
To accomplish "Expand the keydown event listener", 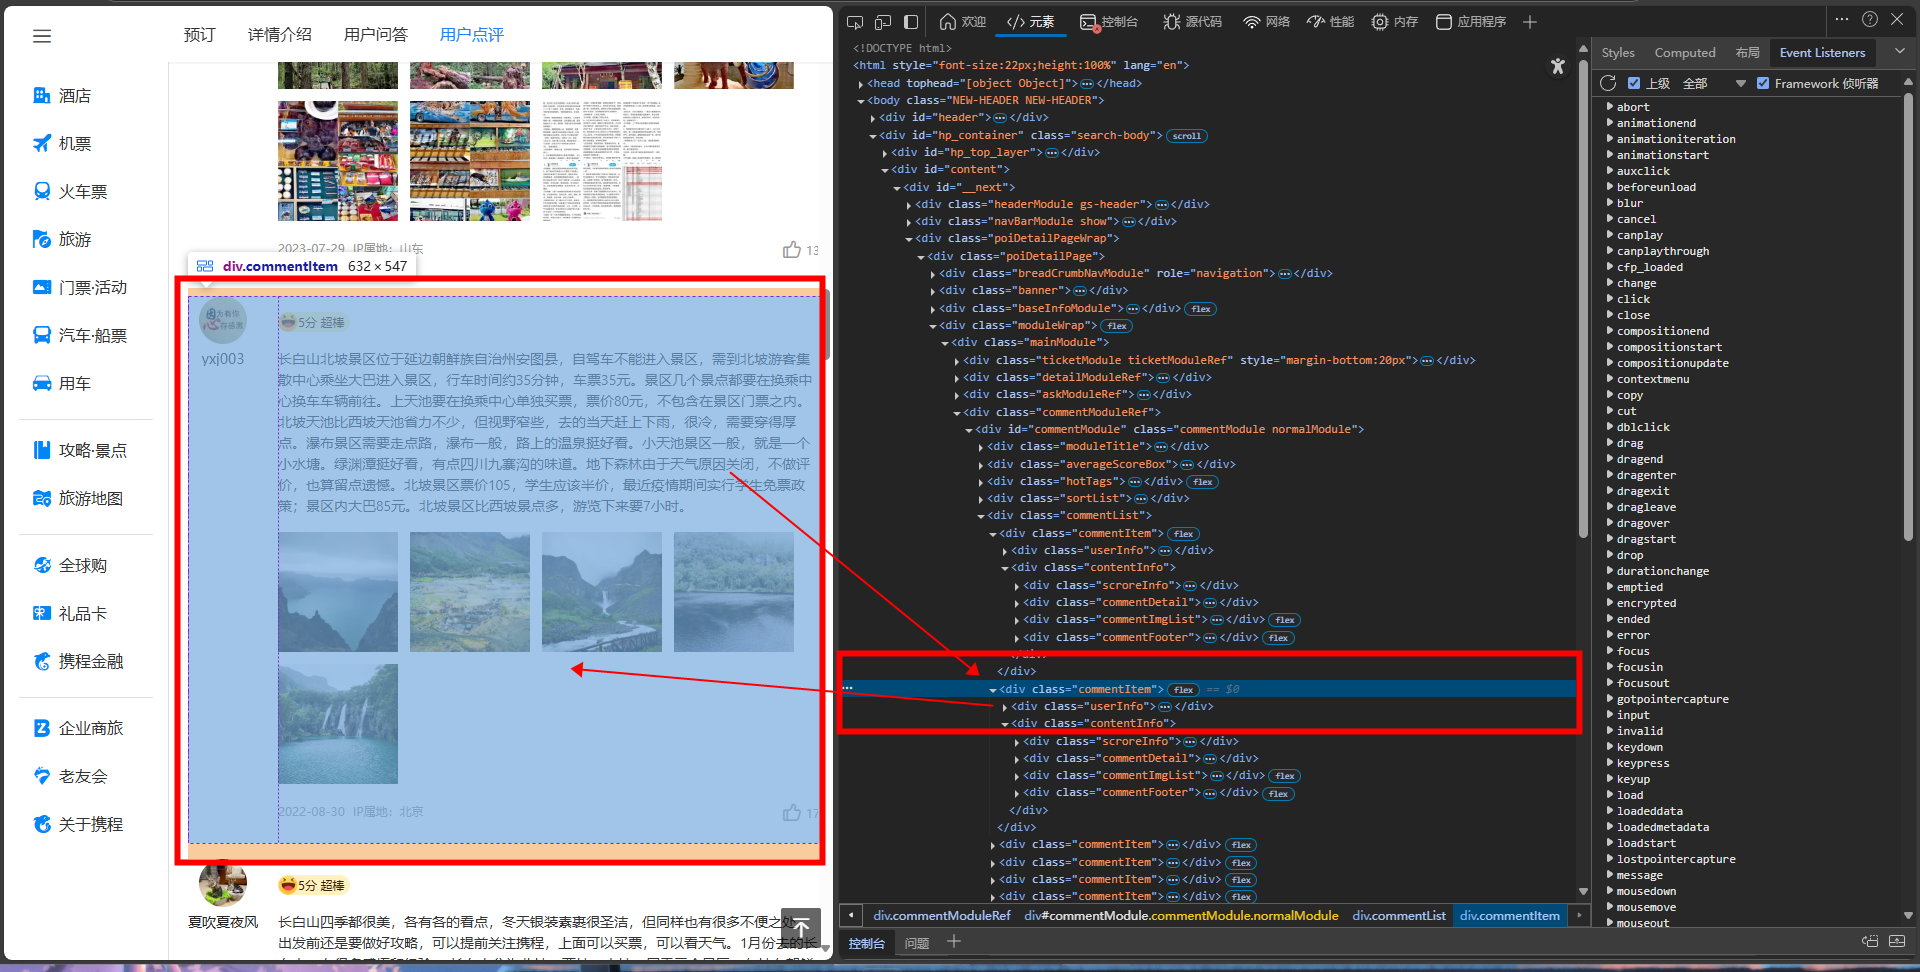I will pyautogui.click(x=1610, y=747).
